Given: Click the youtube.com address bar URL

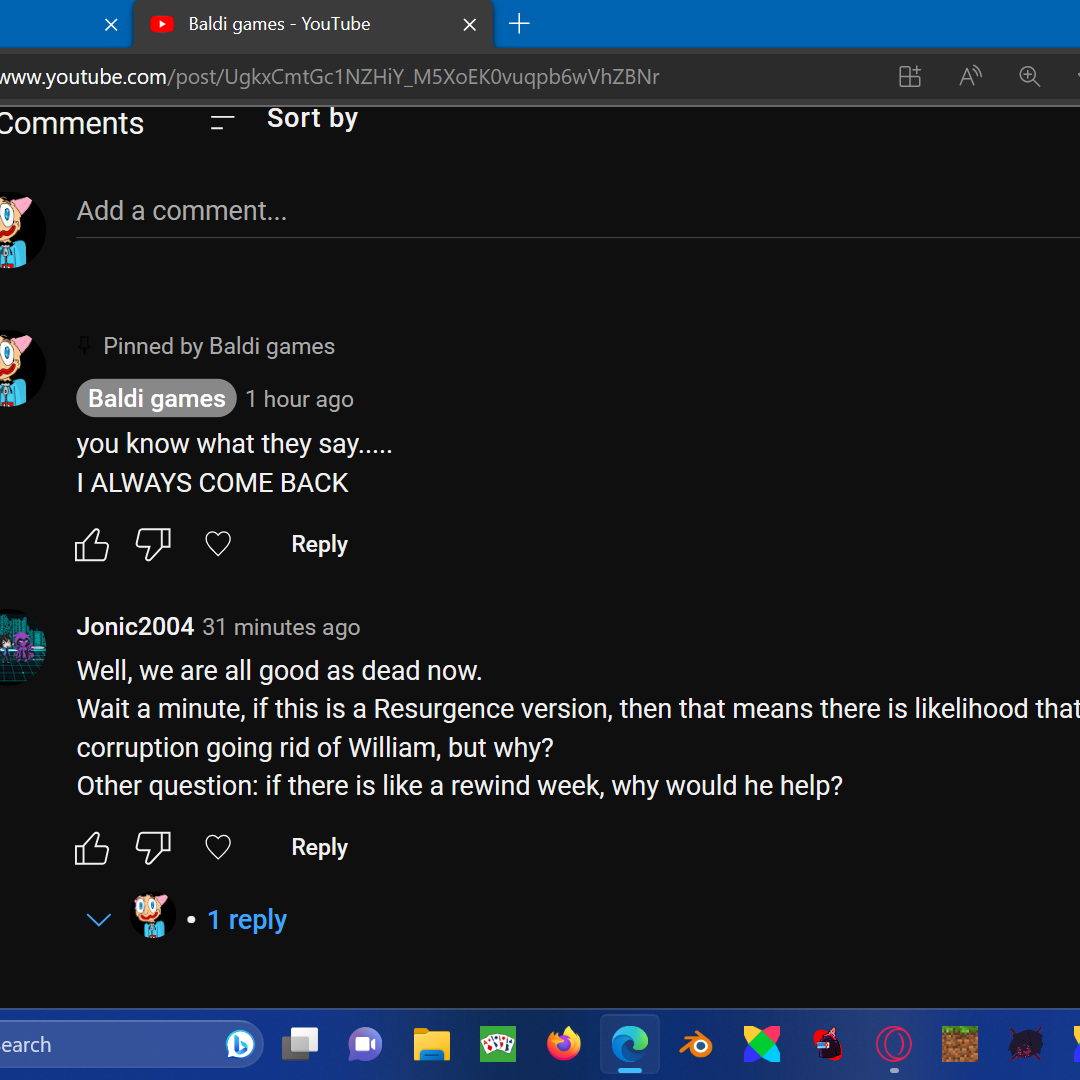Looking at the screenshot, I should pyautogui.click(x=329, y=76).
